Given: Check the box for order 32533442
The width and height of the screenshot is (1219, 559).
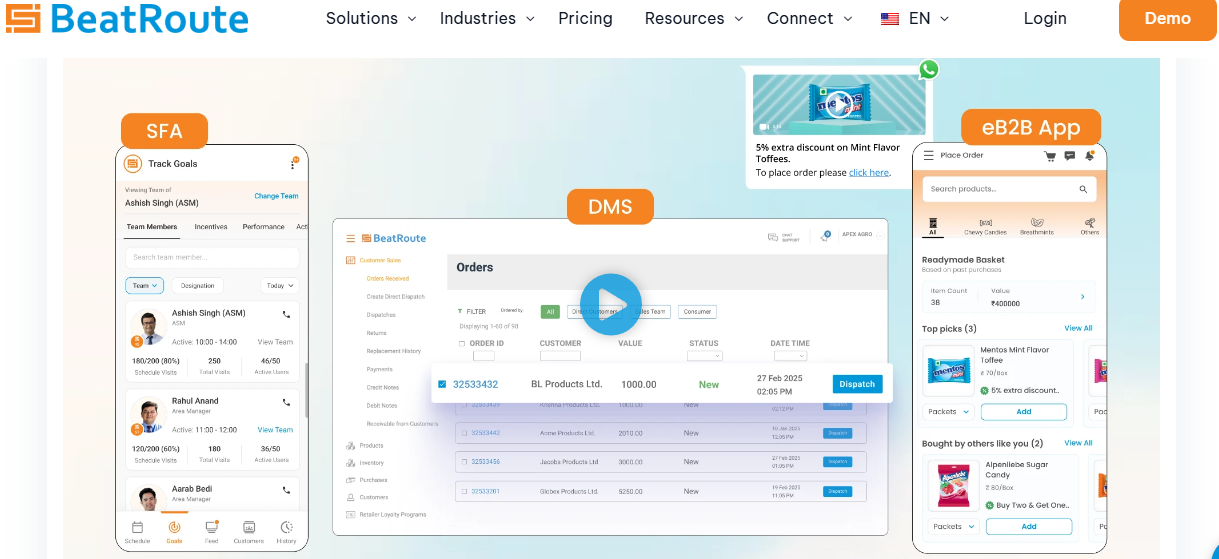Looking at the screenshot, I should pos(465,433).
